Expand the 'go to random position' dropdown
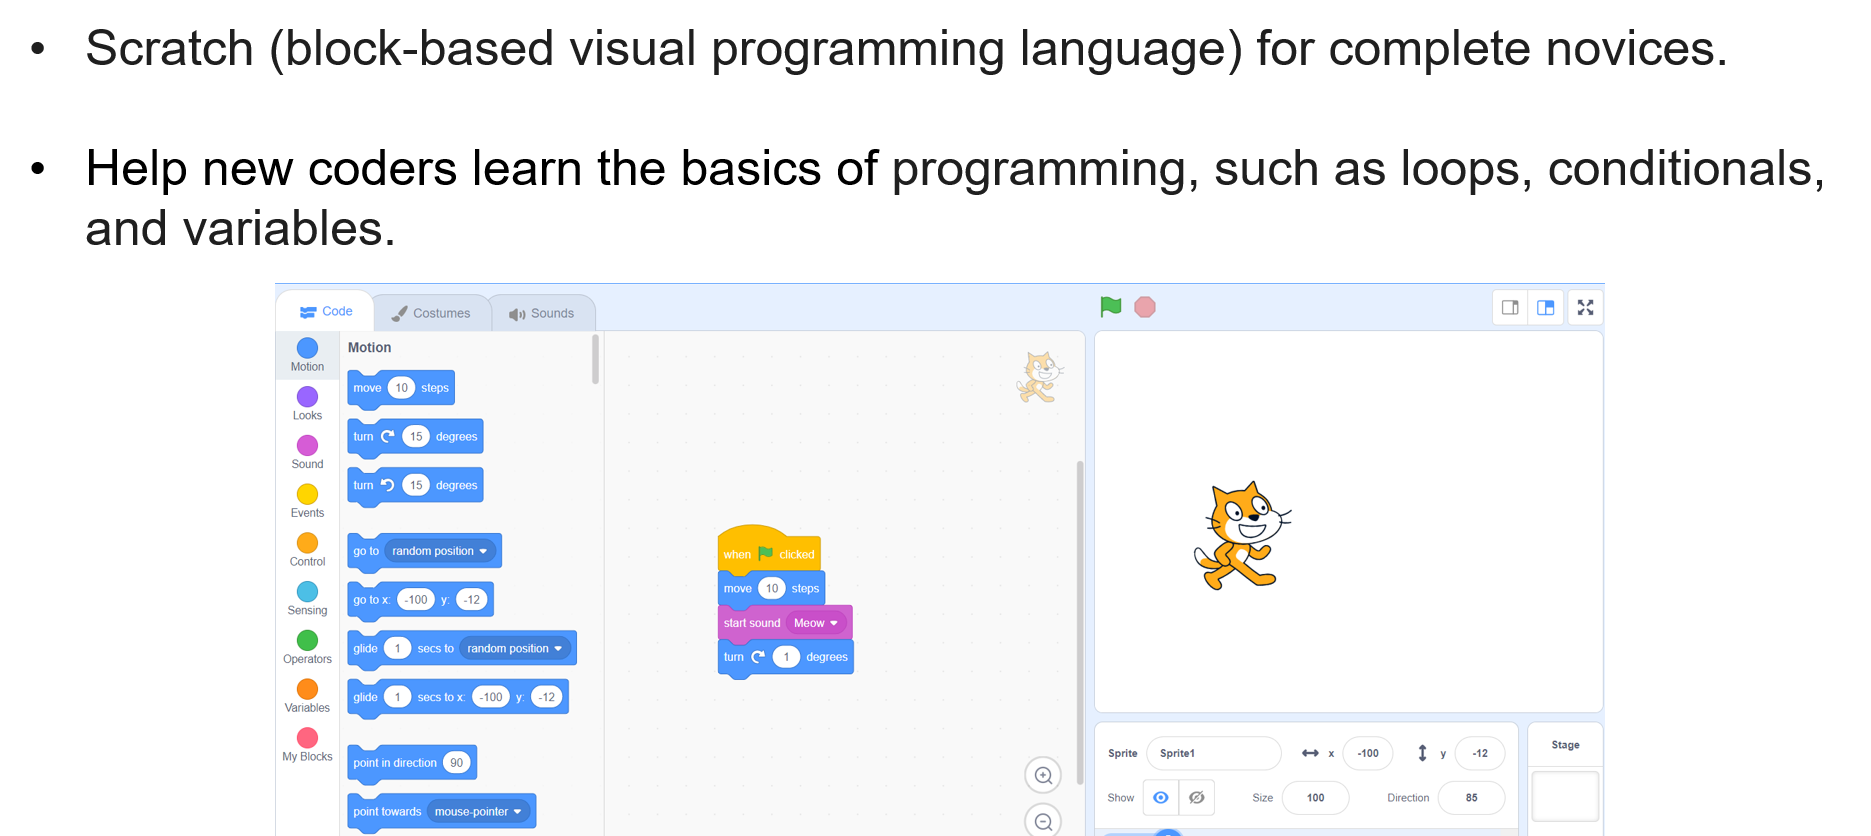The width and height of the screenshot is (1871, 836). (x=483, y=551)
